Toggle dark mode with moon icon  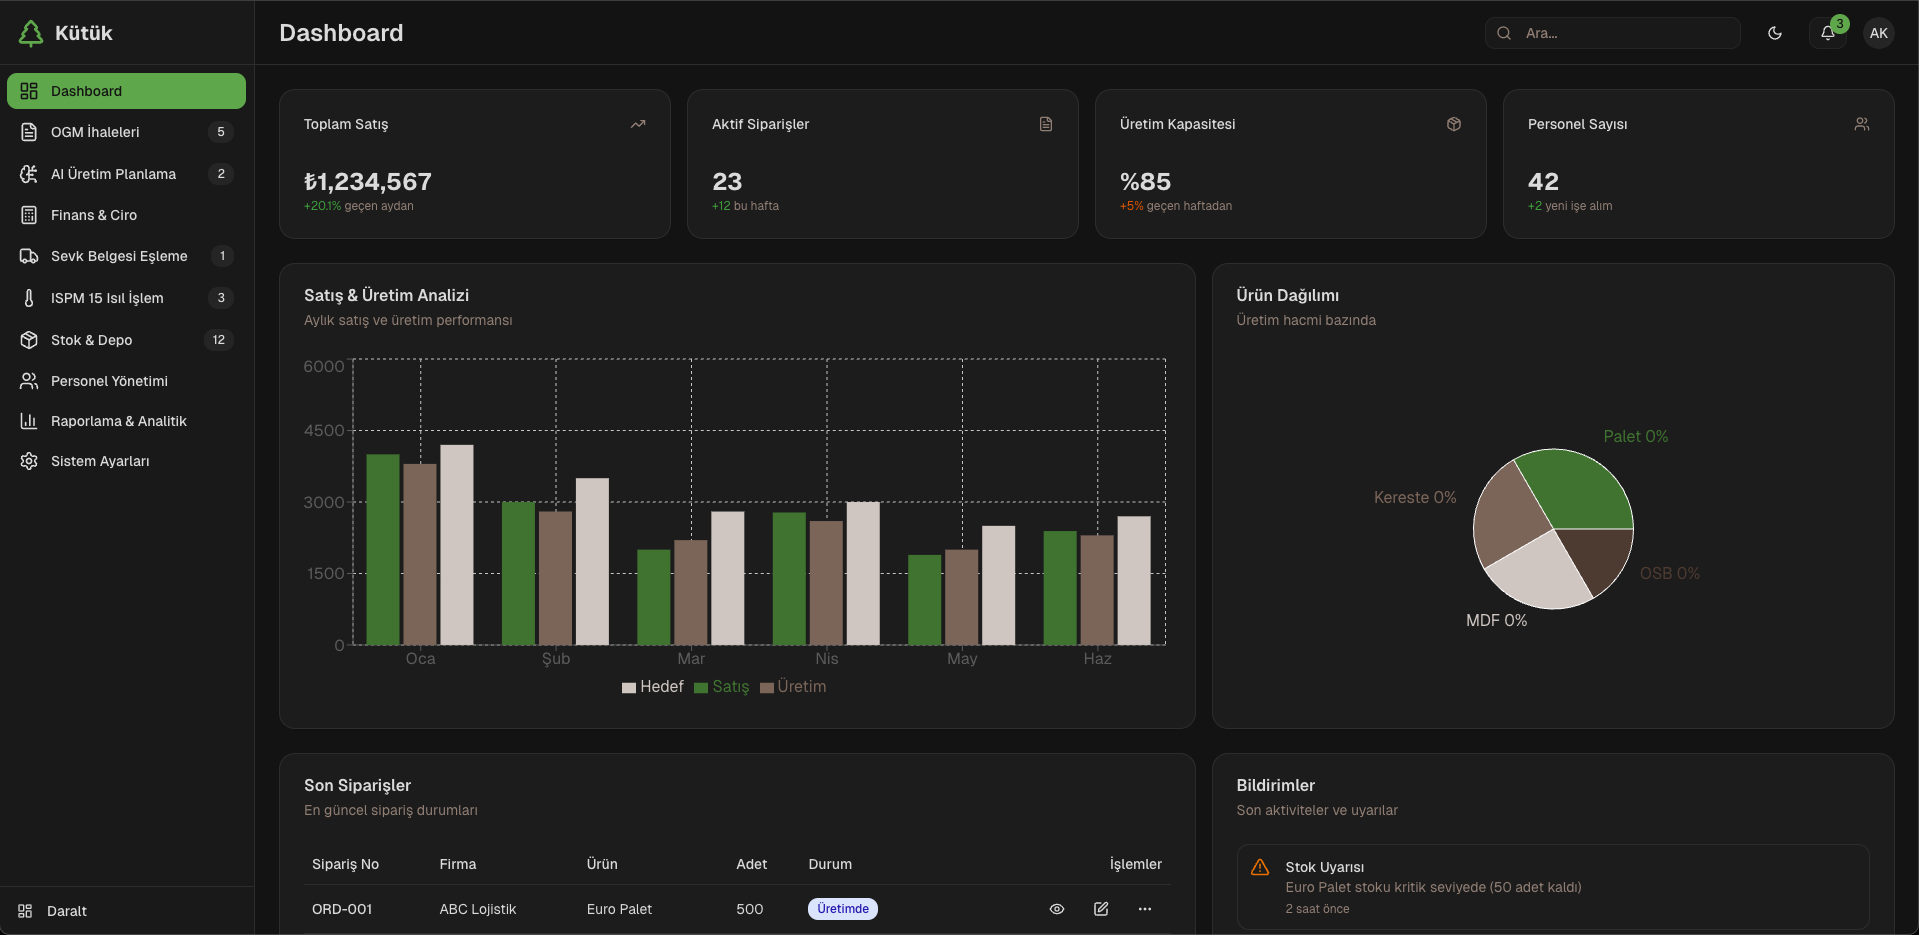pos(1775,33)
